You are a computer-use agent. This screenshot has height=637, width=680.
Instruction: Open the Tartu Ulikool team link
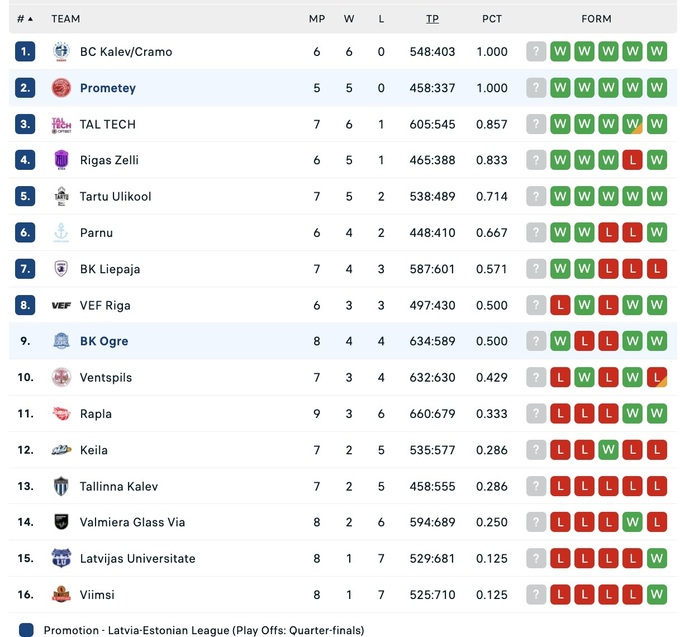pyautogui.click(x=115, y=196)
